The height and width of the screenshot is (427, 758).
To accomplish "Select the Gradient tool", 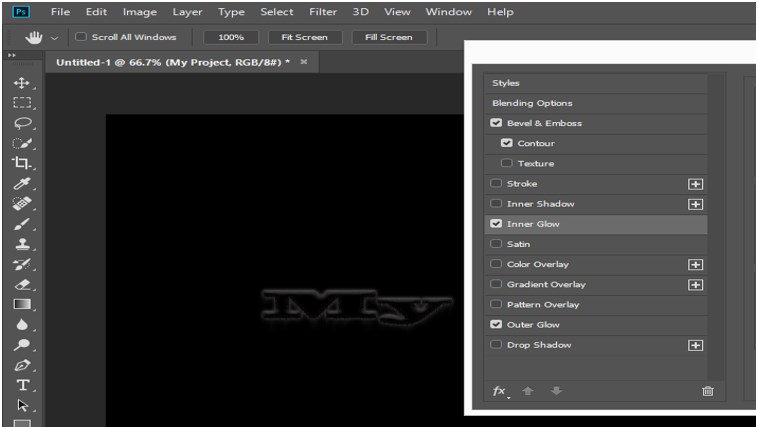I will click(22, 304).
